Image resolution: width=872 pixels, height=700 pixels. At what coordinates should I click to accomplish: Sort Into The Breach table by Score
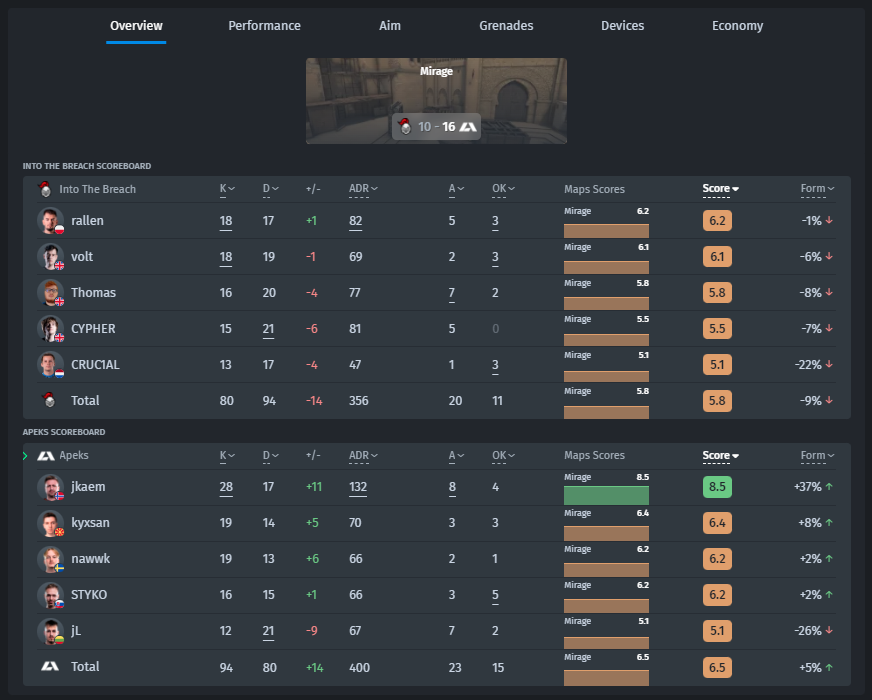point(720,189)
